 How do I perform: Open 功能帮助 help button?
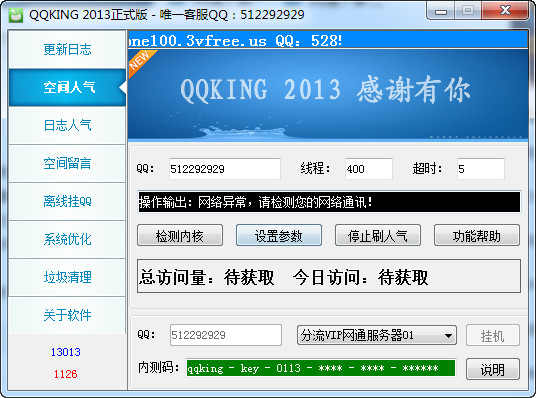477,235
